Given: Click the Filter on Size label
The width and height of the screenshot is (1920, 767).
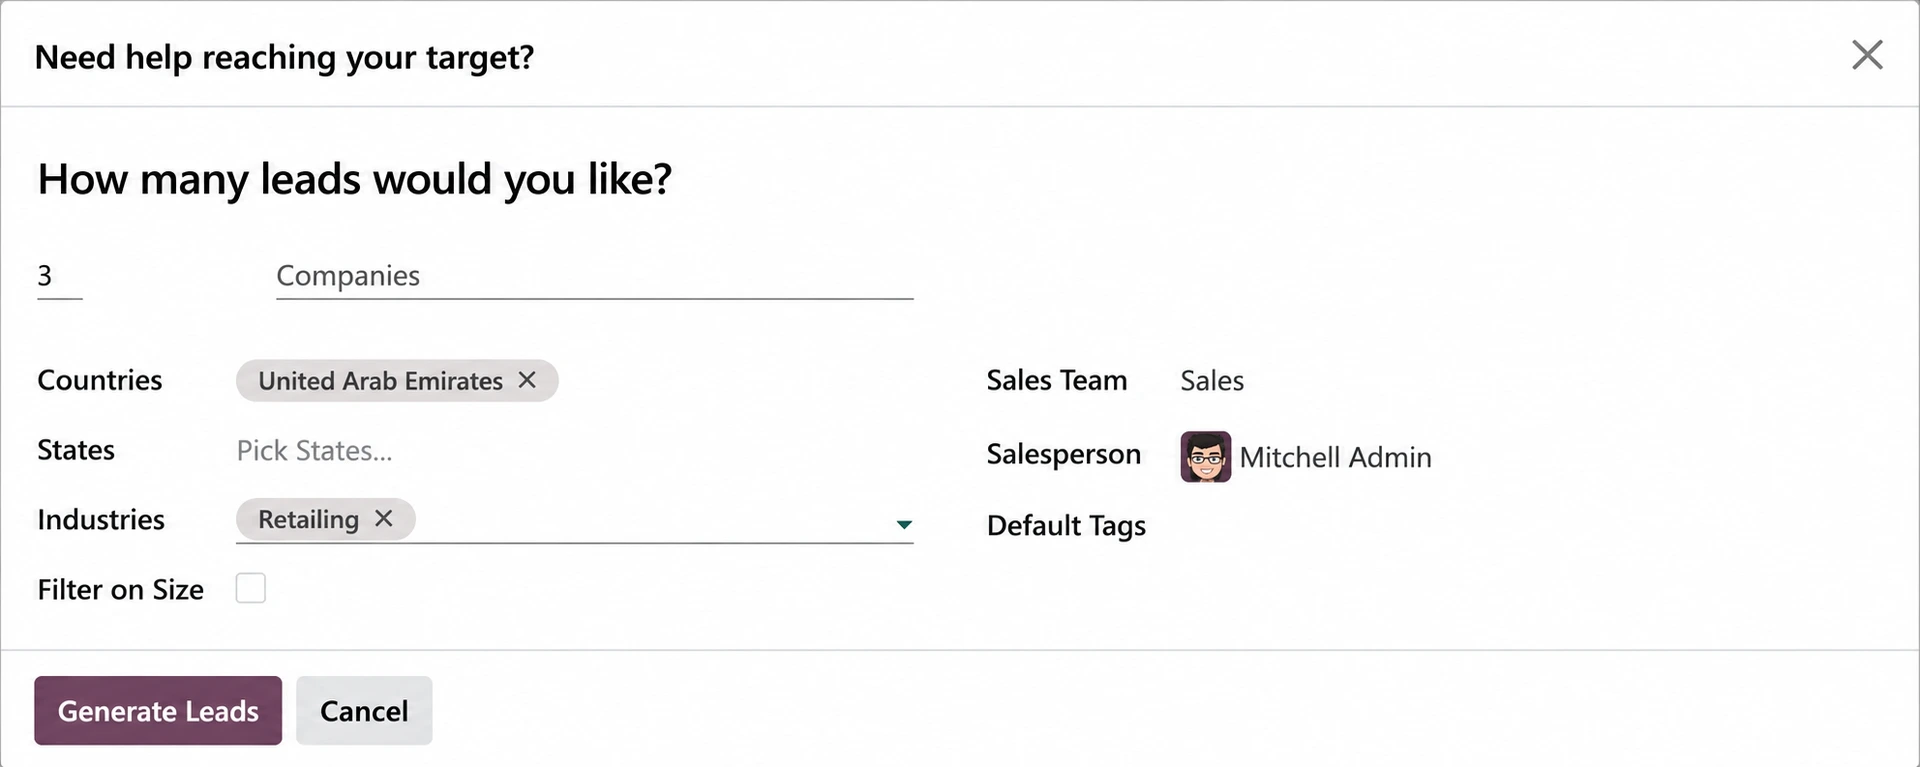Looking at the screenshot, I should 120,589.
